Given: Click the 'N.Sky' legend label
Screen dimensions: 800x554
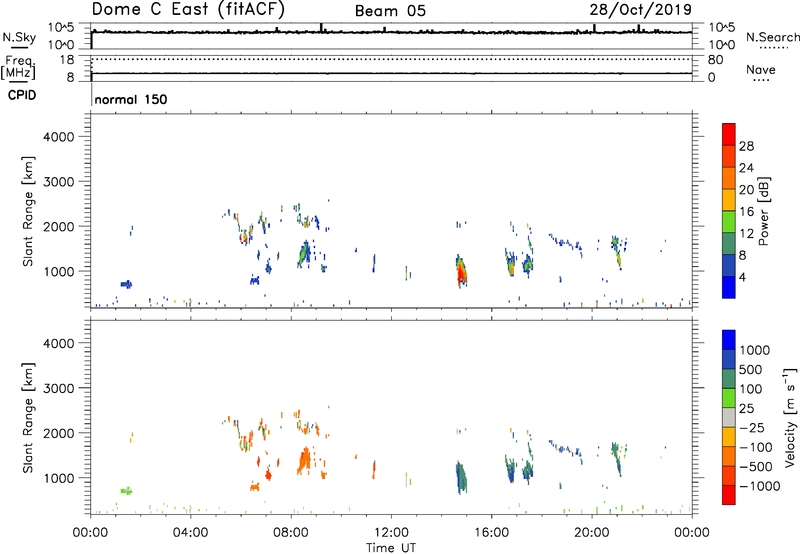Looking at the screenshot, I should point(19,37).
